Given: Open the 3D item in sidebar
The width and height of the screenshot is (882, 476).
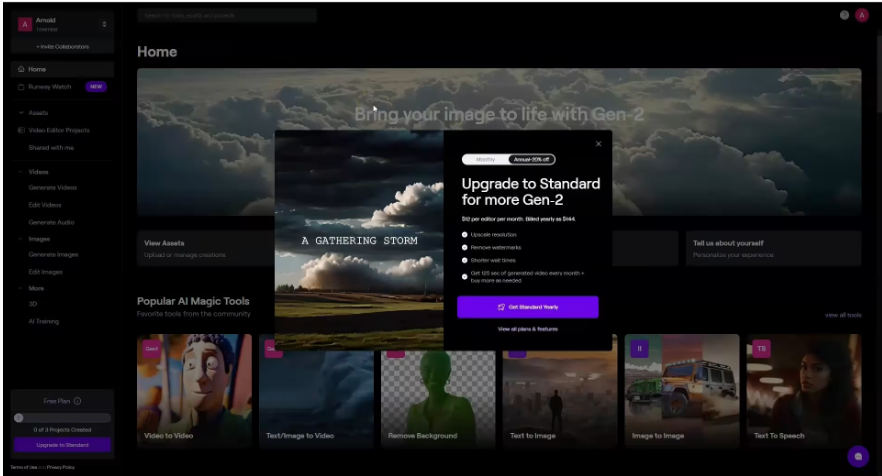Looking at the screenshot, I should pos(33,304).
